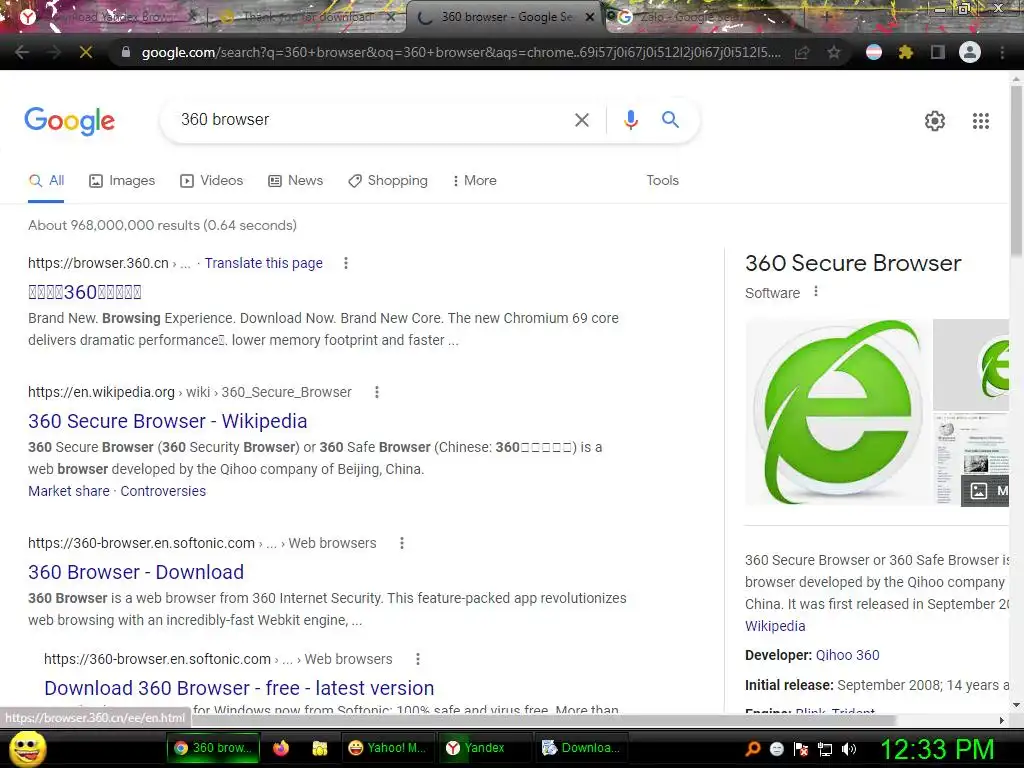Viewport: 1024px width, 768px height.
Task: Click inside the 360 browser search field
Action: (372, 120)
